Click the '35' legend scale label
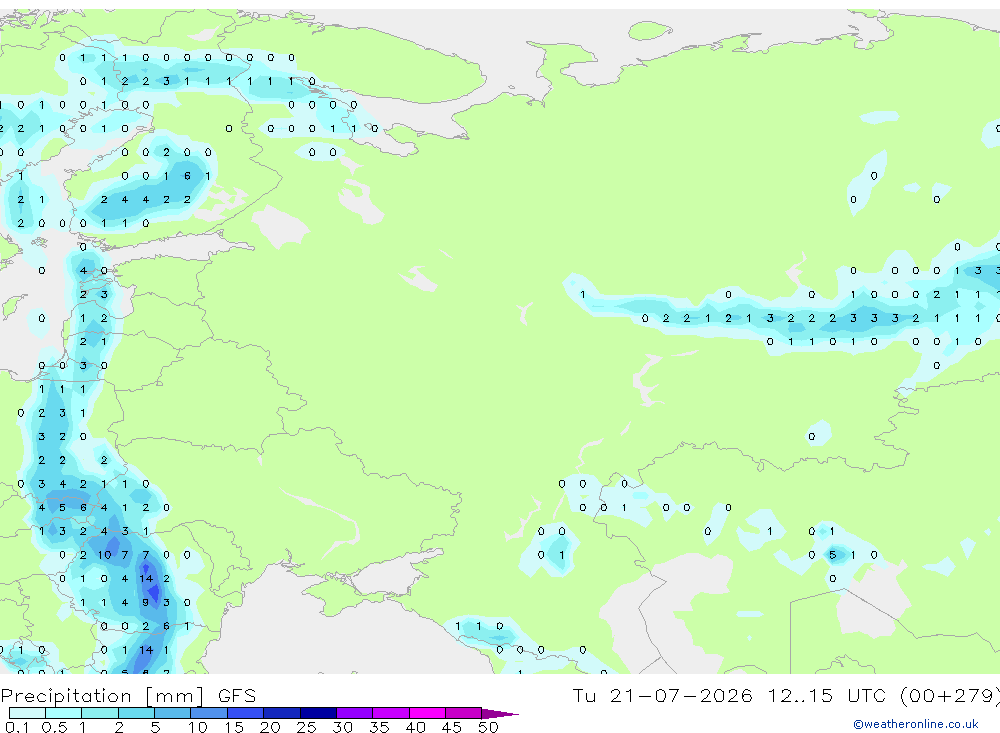The width and height of the screenshot is (1000, 733). 379,727
